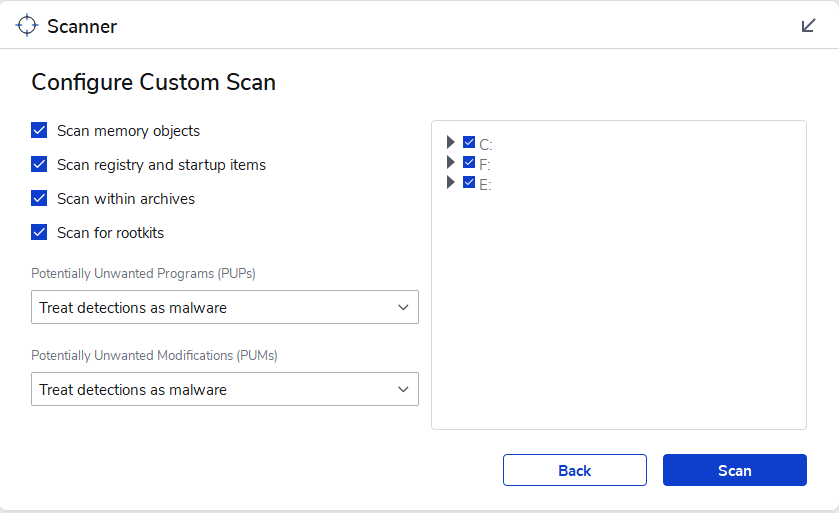The width and height of the screenshot is (839, 513).
Task: Open the Potentially Unwanted Modifications dropdown
Action: coord(225,390)
